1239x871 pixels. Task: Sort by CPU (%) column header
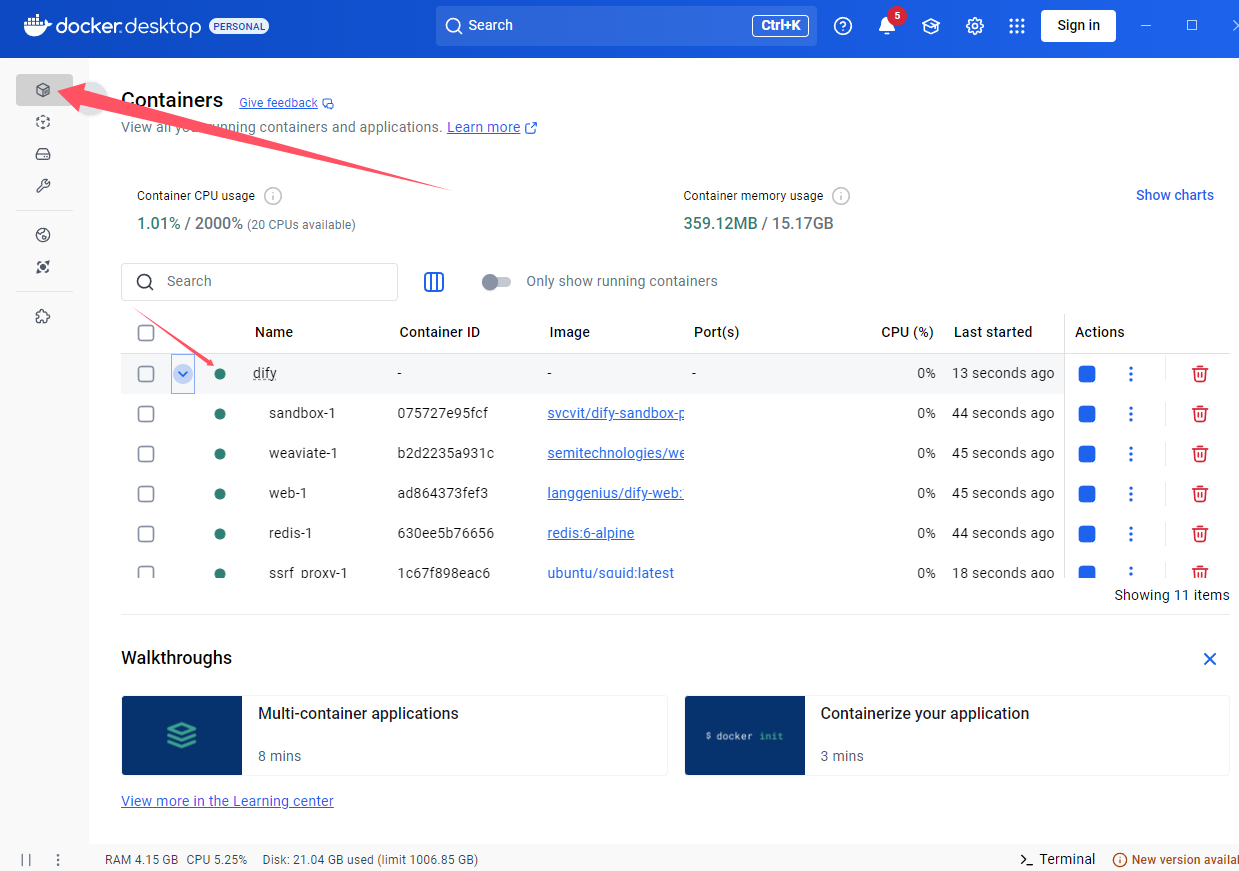tap(907, 333)
